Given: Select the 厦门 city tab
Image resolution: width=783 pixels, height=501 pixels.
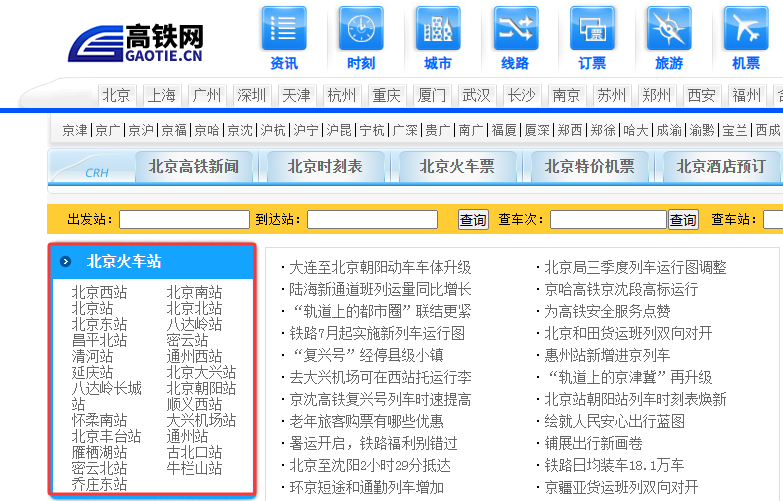Looking at the screenshot, I should (431, 95).
